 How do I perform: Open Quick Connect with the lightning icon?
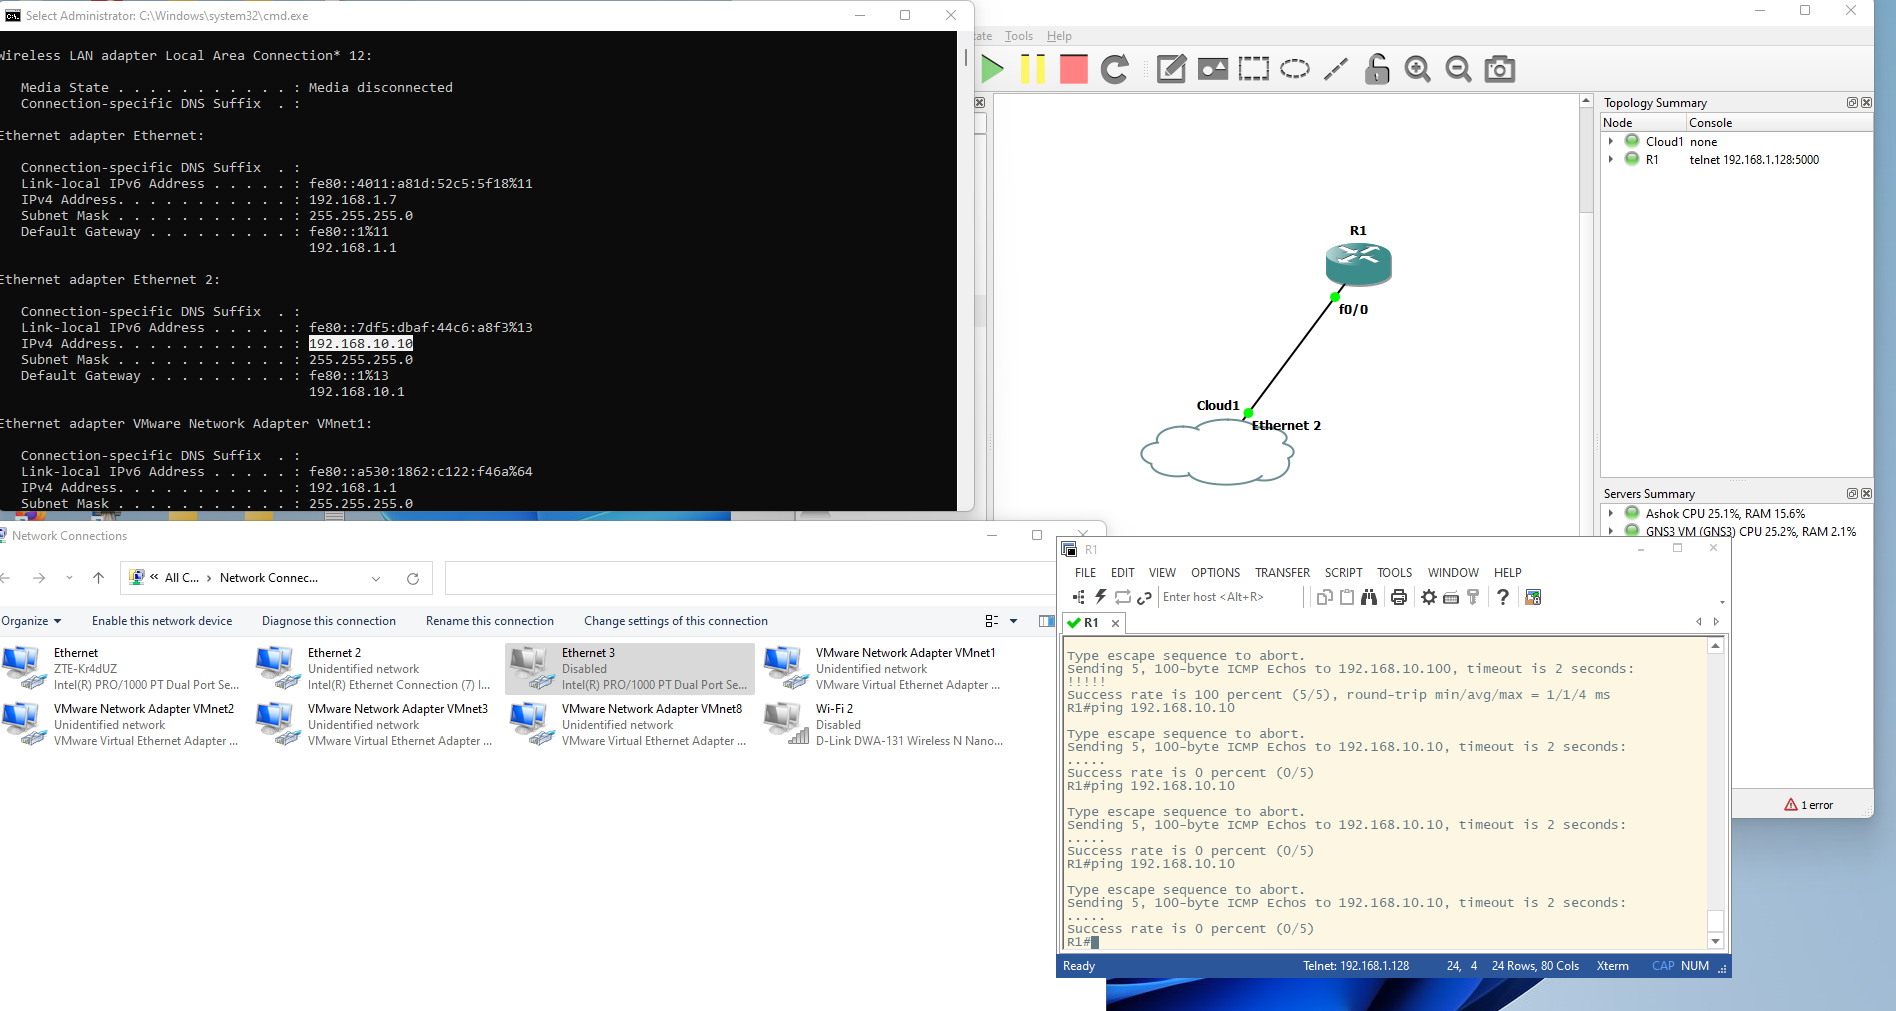click(1100, 597)
